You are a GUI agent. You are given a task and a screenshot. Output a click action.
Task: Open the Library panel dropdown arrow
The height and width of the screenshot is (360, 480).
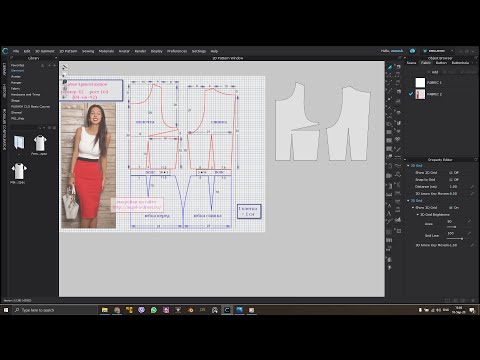click(55, 58)
